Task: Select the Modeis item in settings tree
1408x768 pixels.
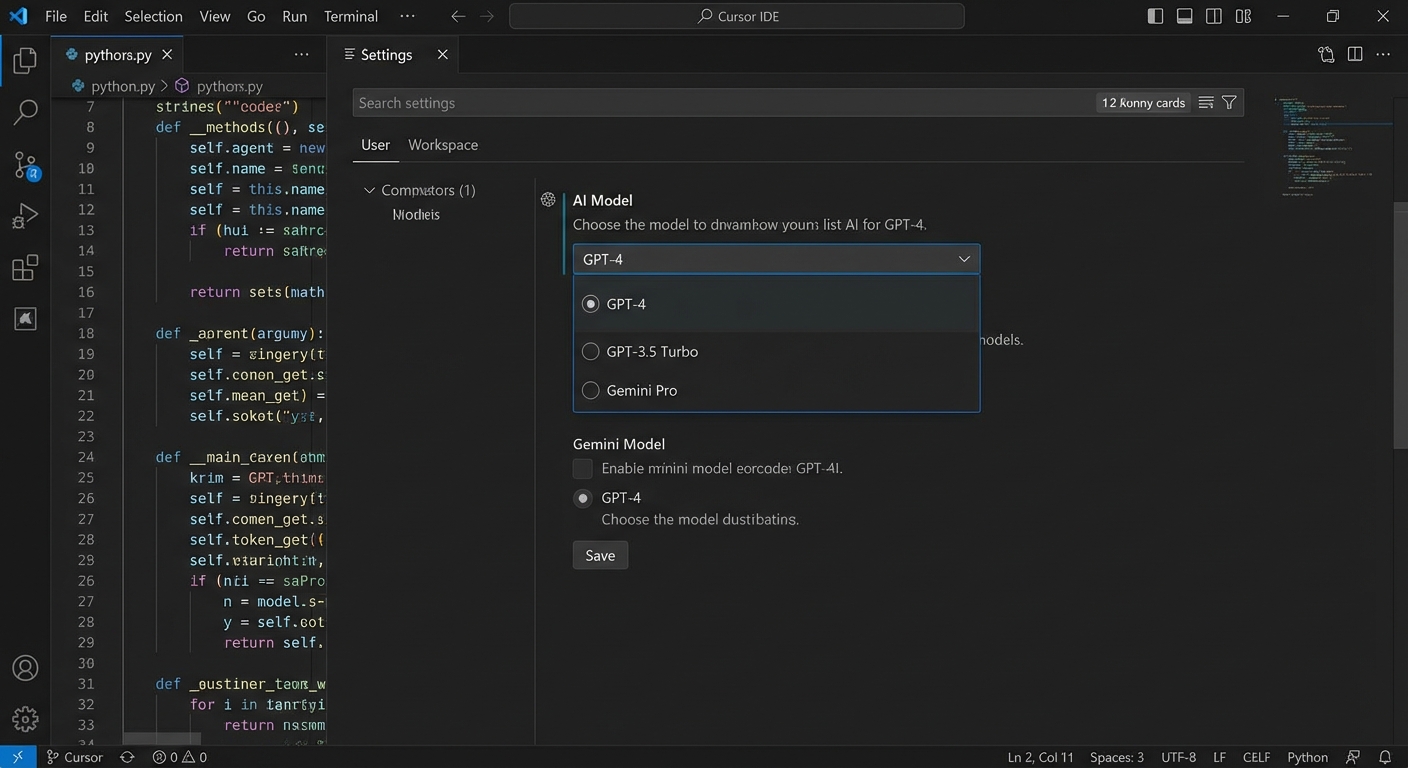Action: (416, 215)
